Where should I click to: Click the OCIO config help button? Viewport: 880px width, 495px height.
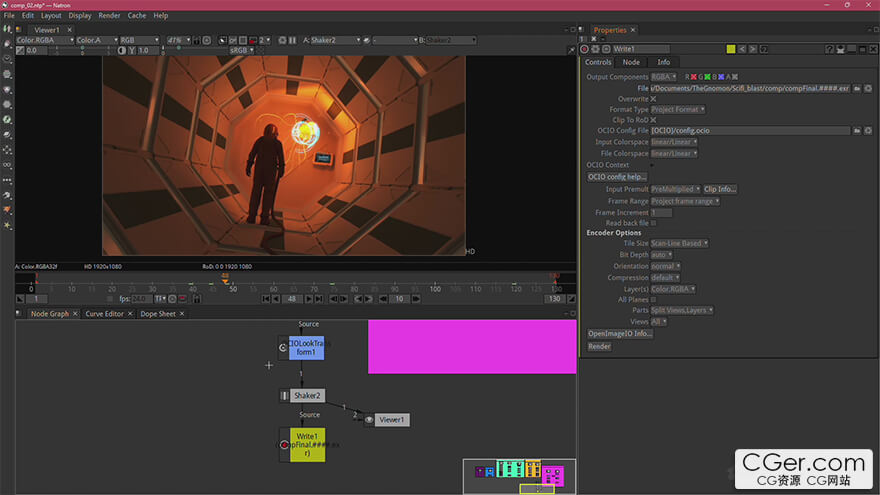[617, 177]
